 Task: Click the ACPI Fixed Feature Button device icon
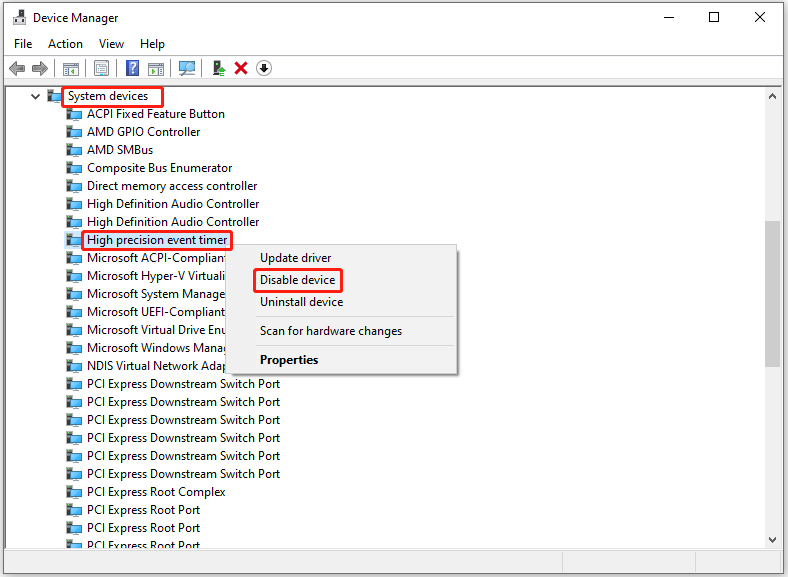click(x=74, y=114)
